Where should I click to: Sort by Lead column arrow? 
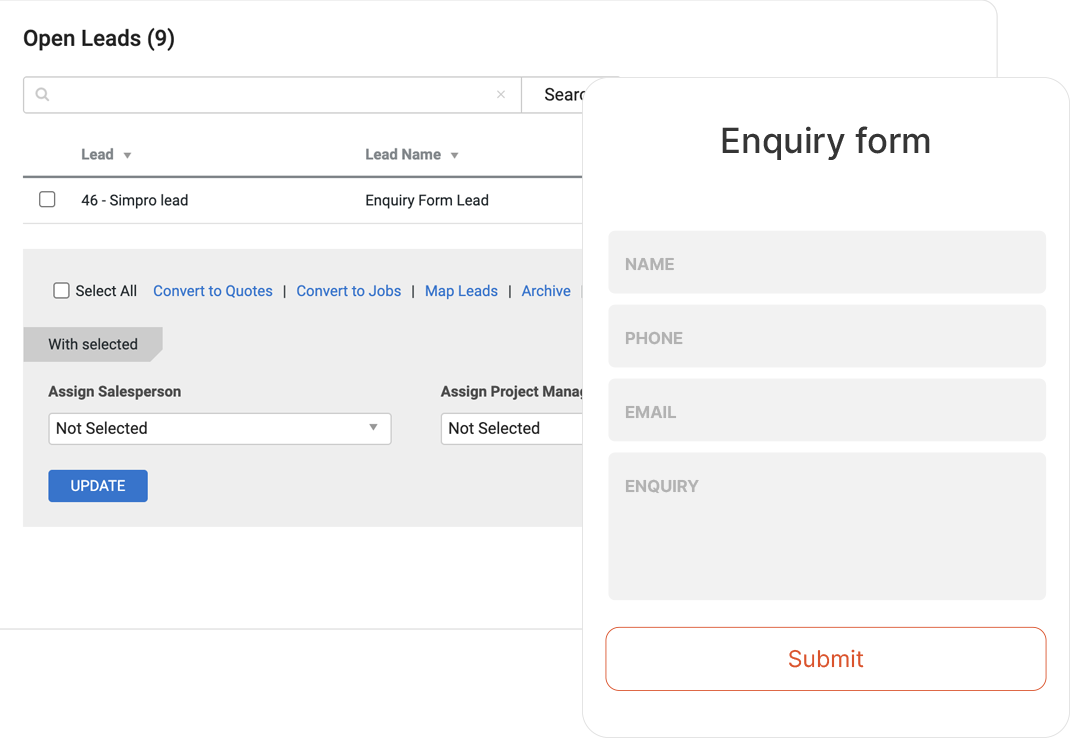tap(127, 155)
